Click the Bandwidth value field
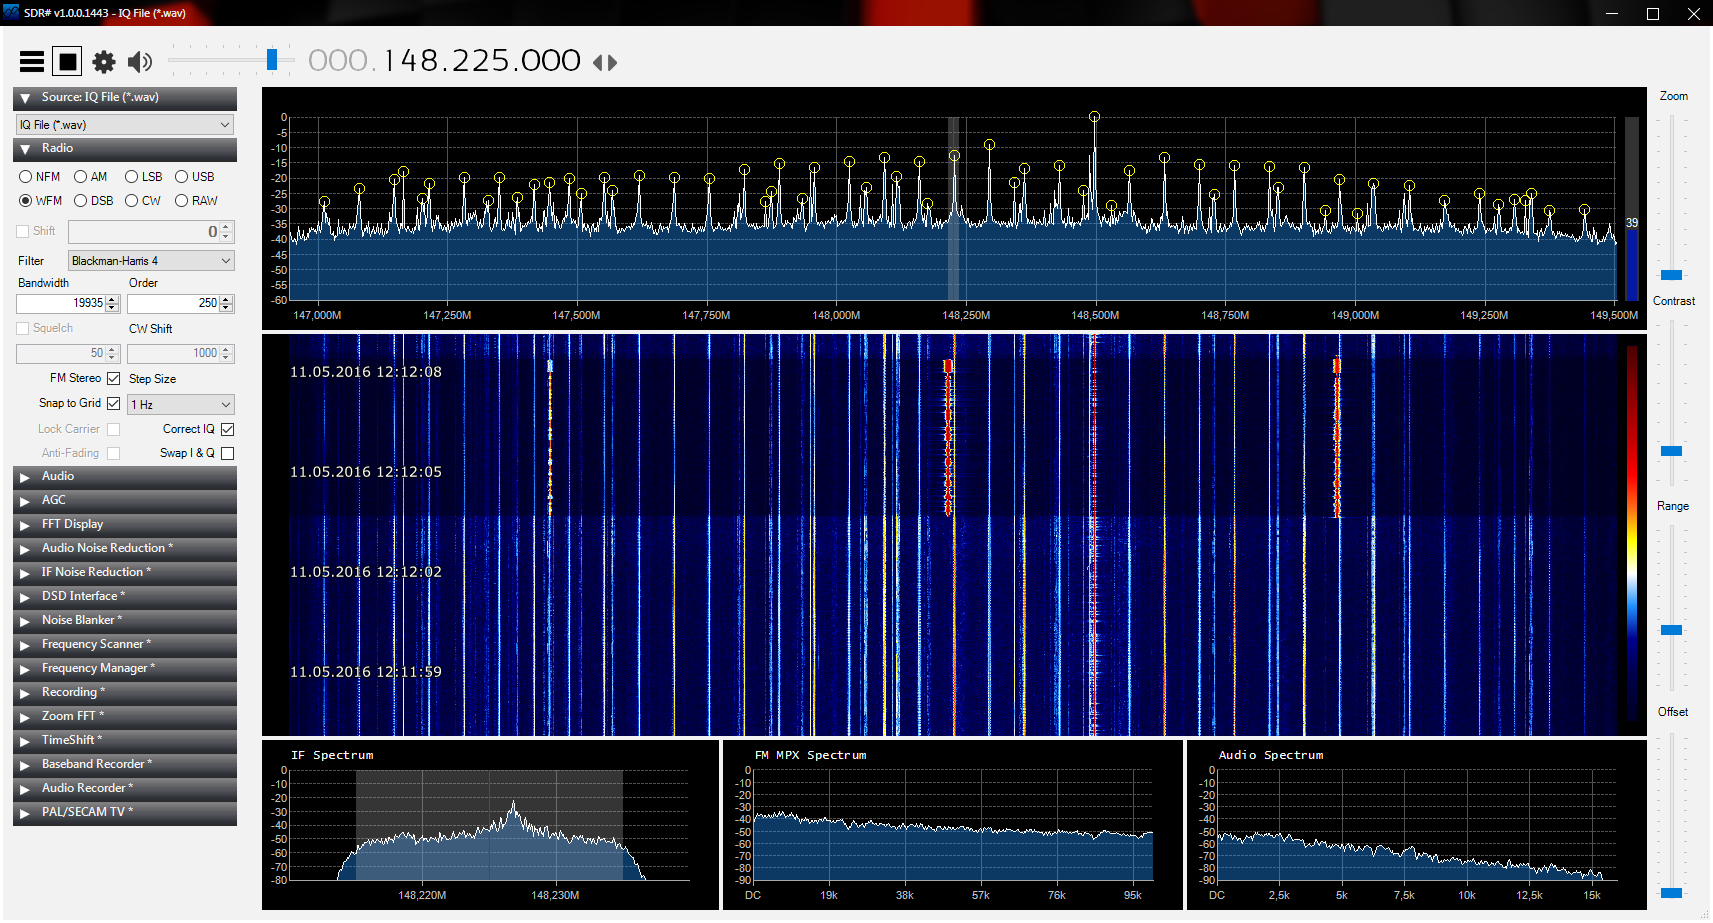Image resolution: width=1713 pixels, height=923 pixels. 61,303
